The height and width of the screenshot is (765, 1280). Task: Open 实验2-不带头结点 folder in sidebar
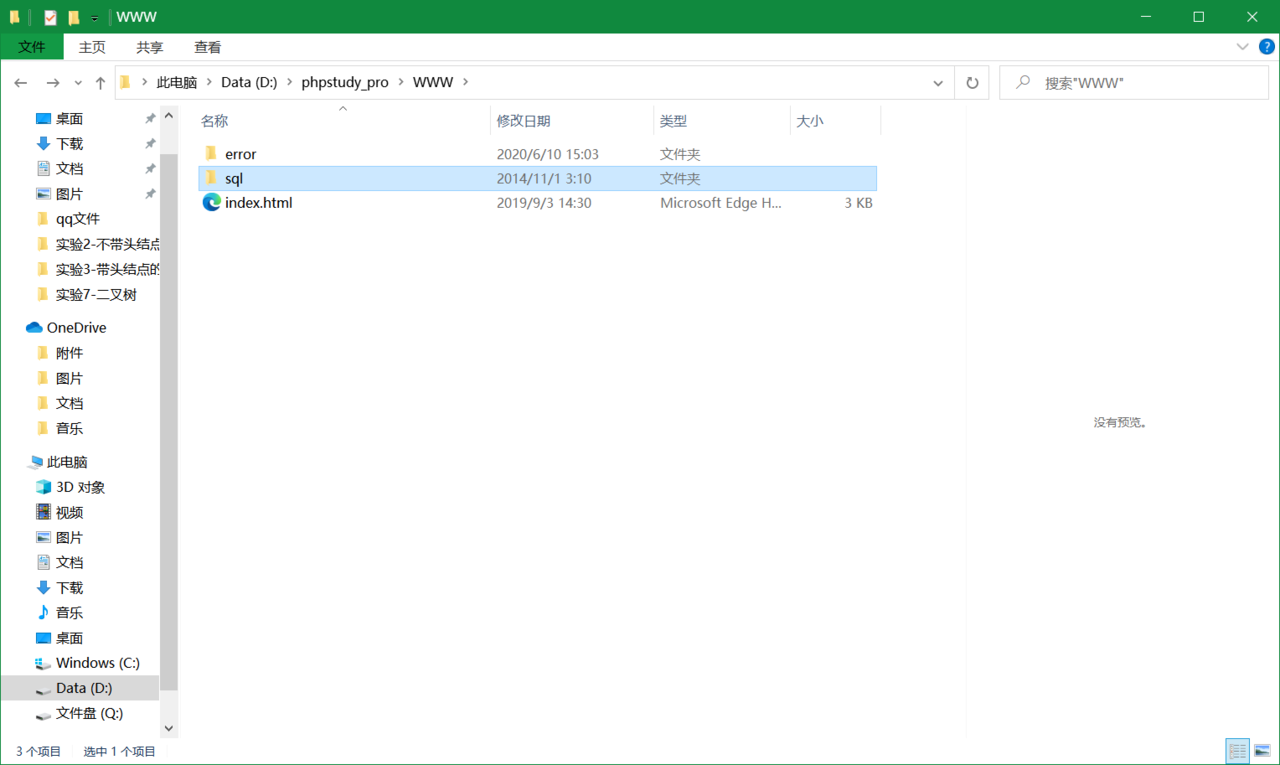107,244
